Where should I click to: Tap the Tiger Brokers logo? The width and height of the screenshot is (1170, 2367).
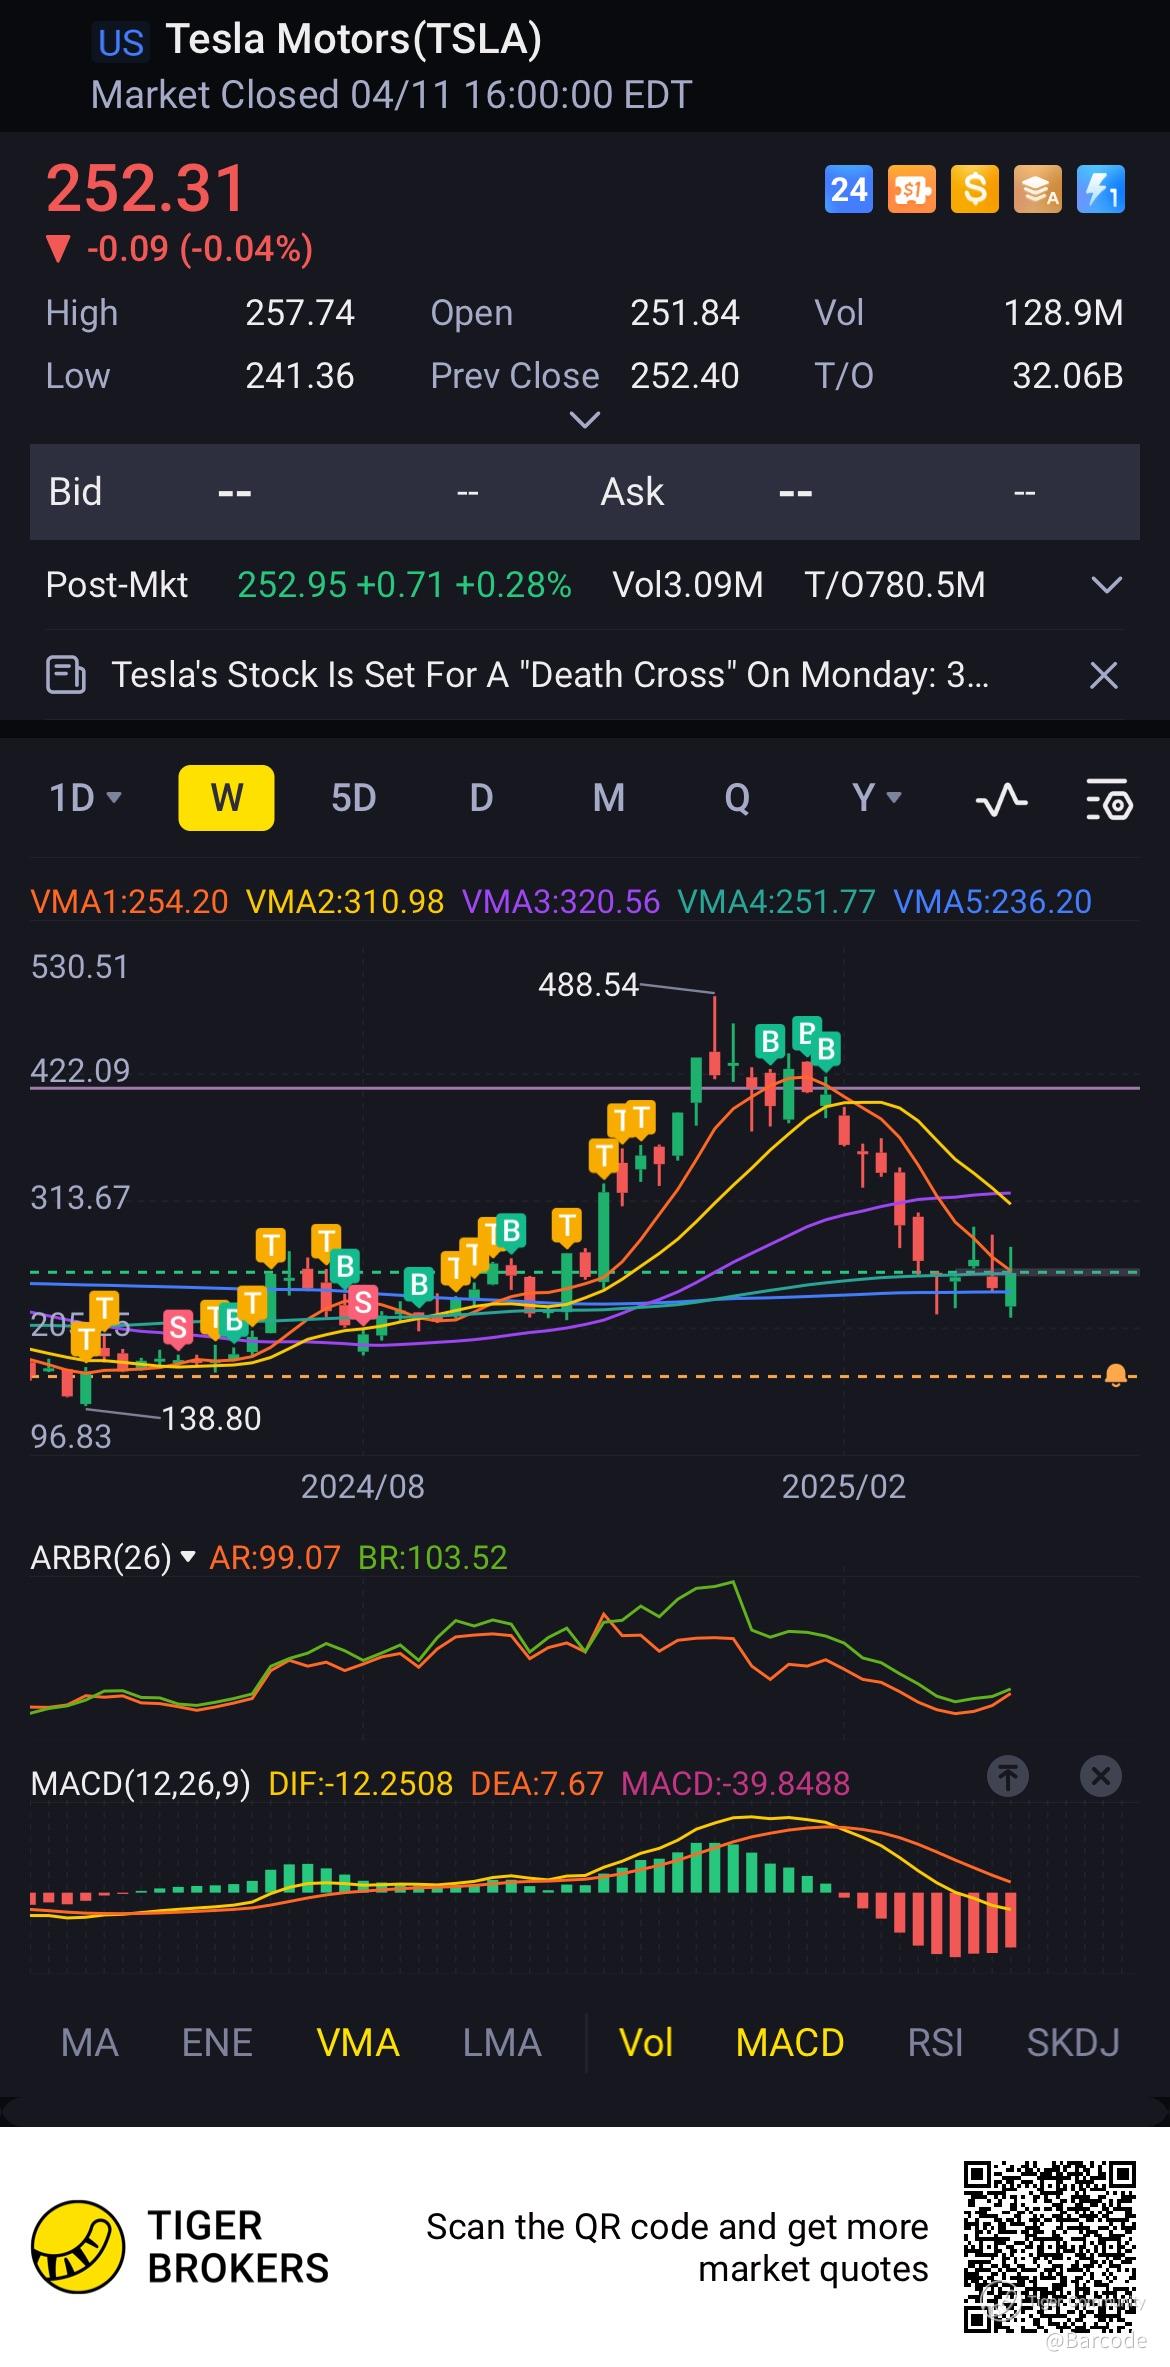(78, 2246)
